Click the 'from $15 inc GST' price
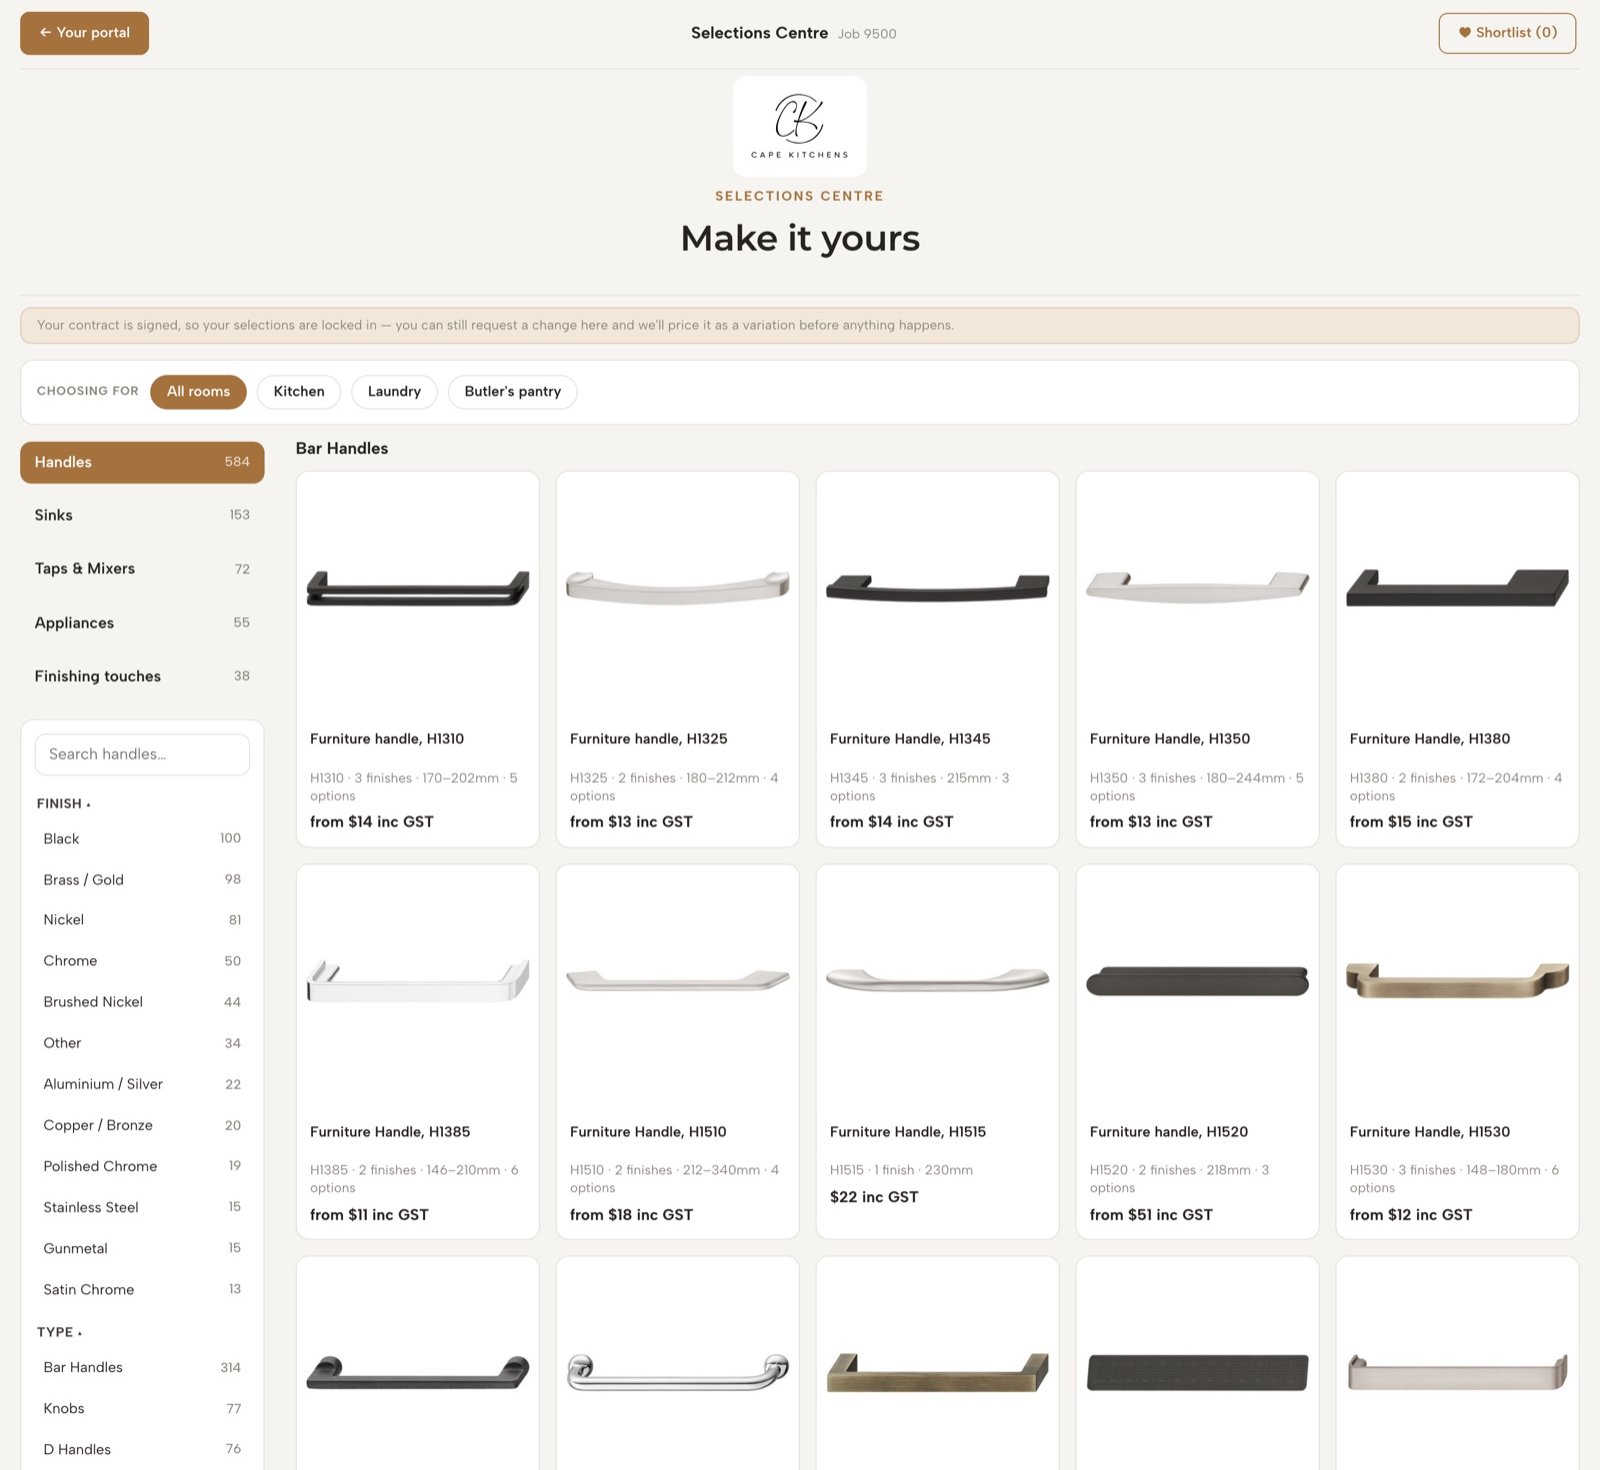 tap(1411, 822)
